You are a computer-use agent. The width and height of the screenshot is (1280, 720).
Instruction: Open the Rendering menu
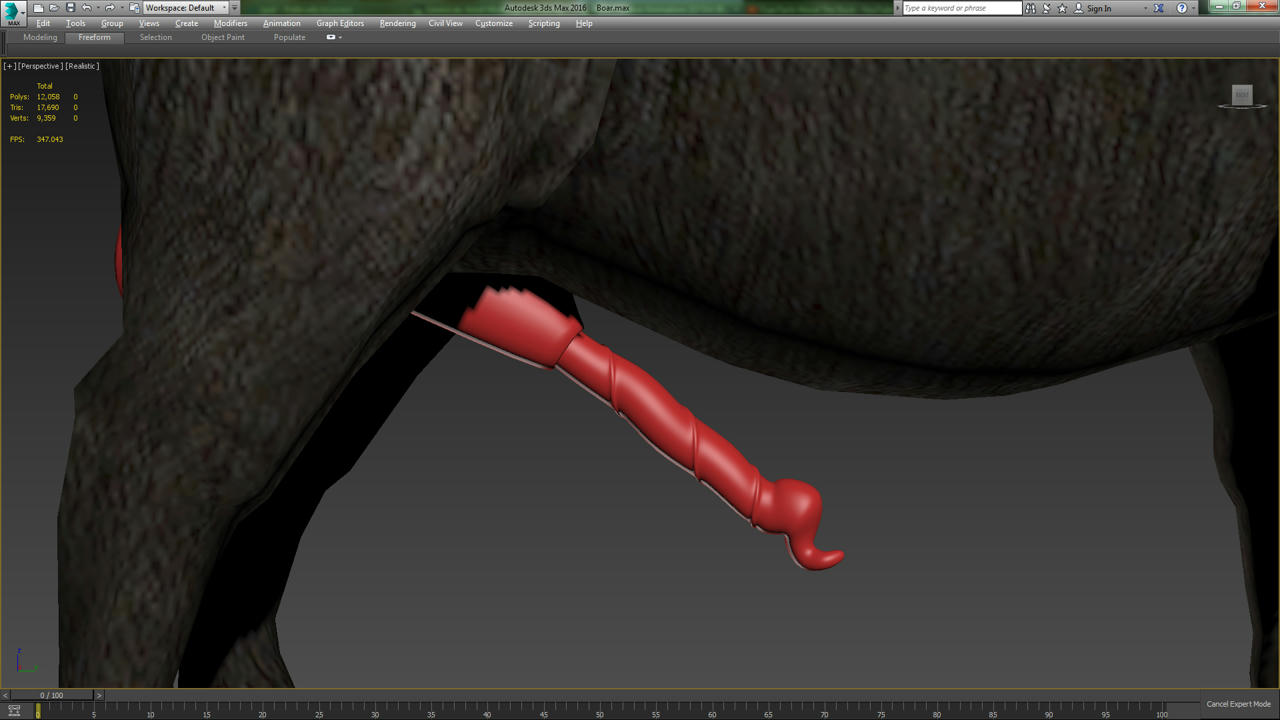(398, 23)
